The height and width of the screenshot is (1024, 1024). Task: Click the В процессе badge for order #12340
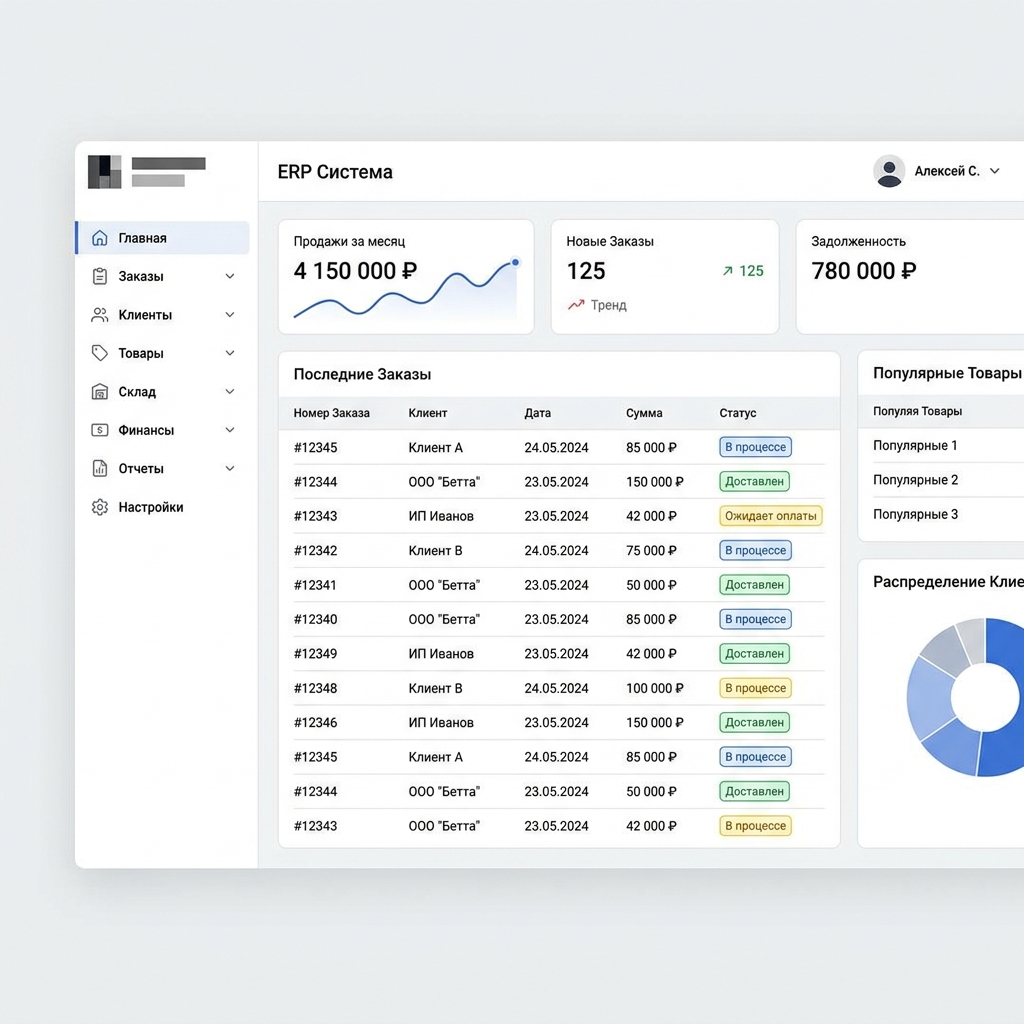pos(756,619)
